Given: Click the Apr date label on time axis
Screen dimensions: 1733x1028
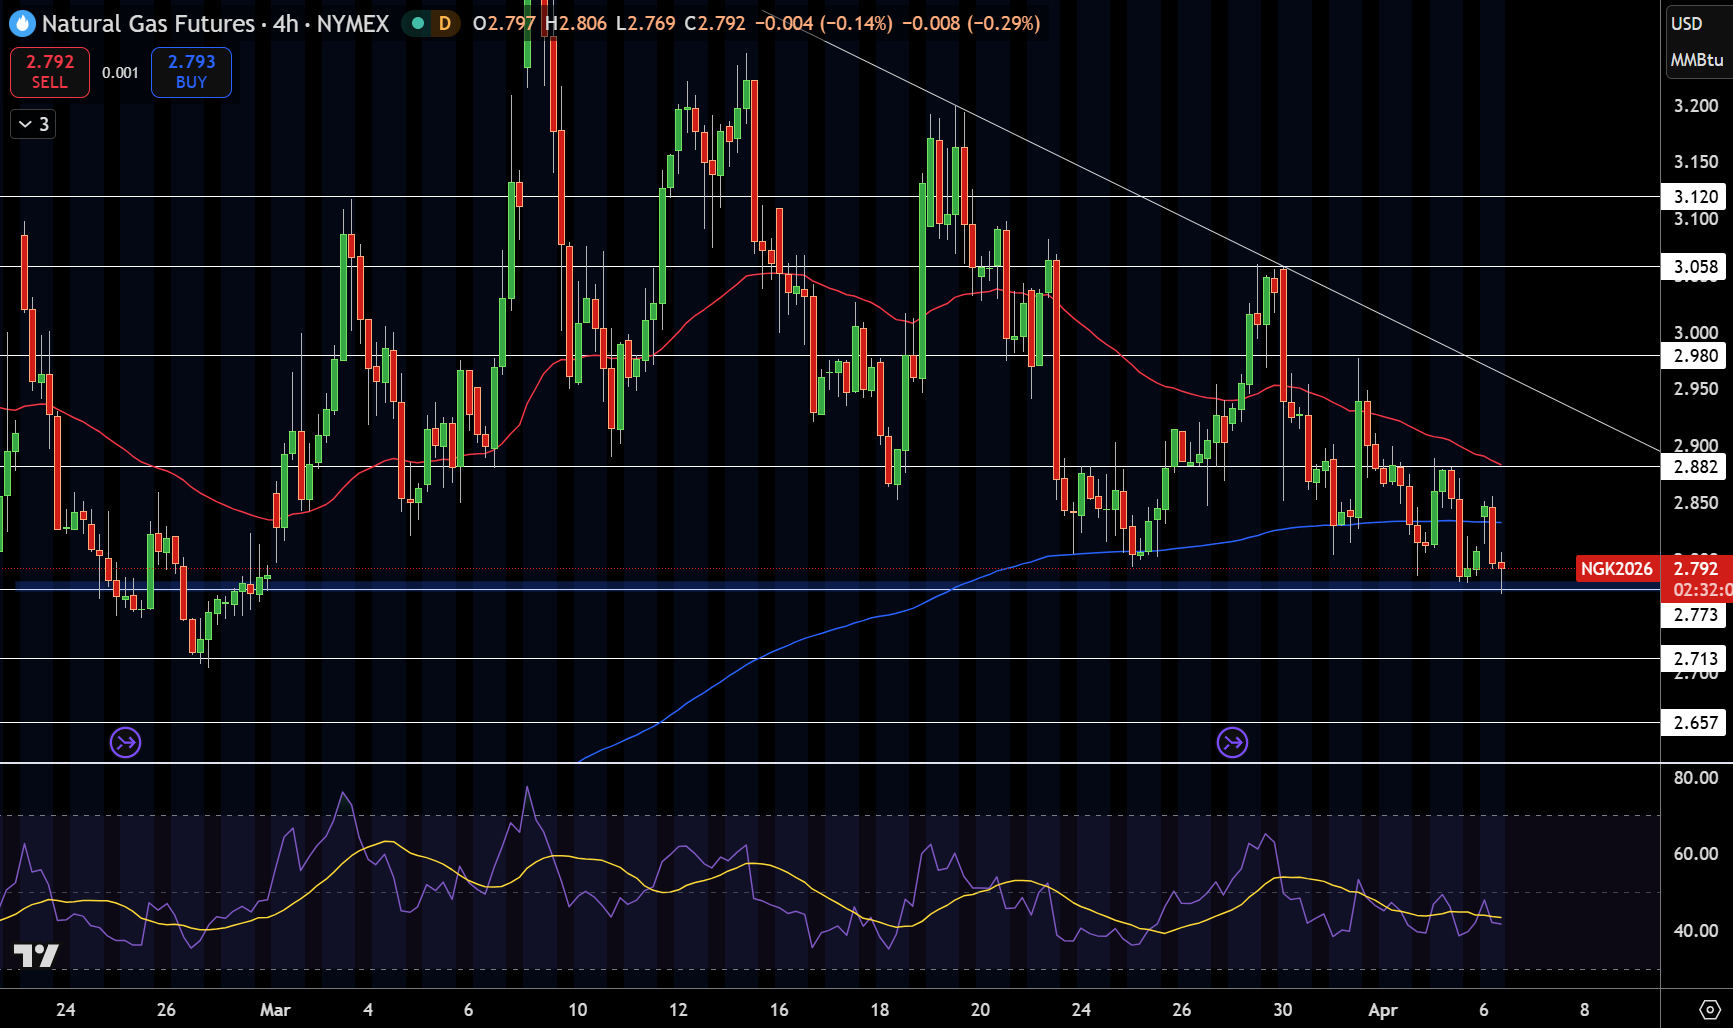Looking at the screenshot, I should tap(1383, 1010).
